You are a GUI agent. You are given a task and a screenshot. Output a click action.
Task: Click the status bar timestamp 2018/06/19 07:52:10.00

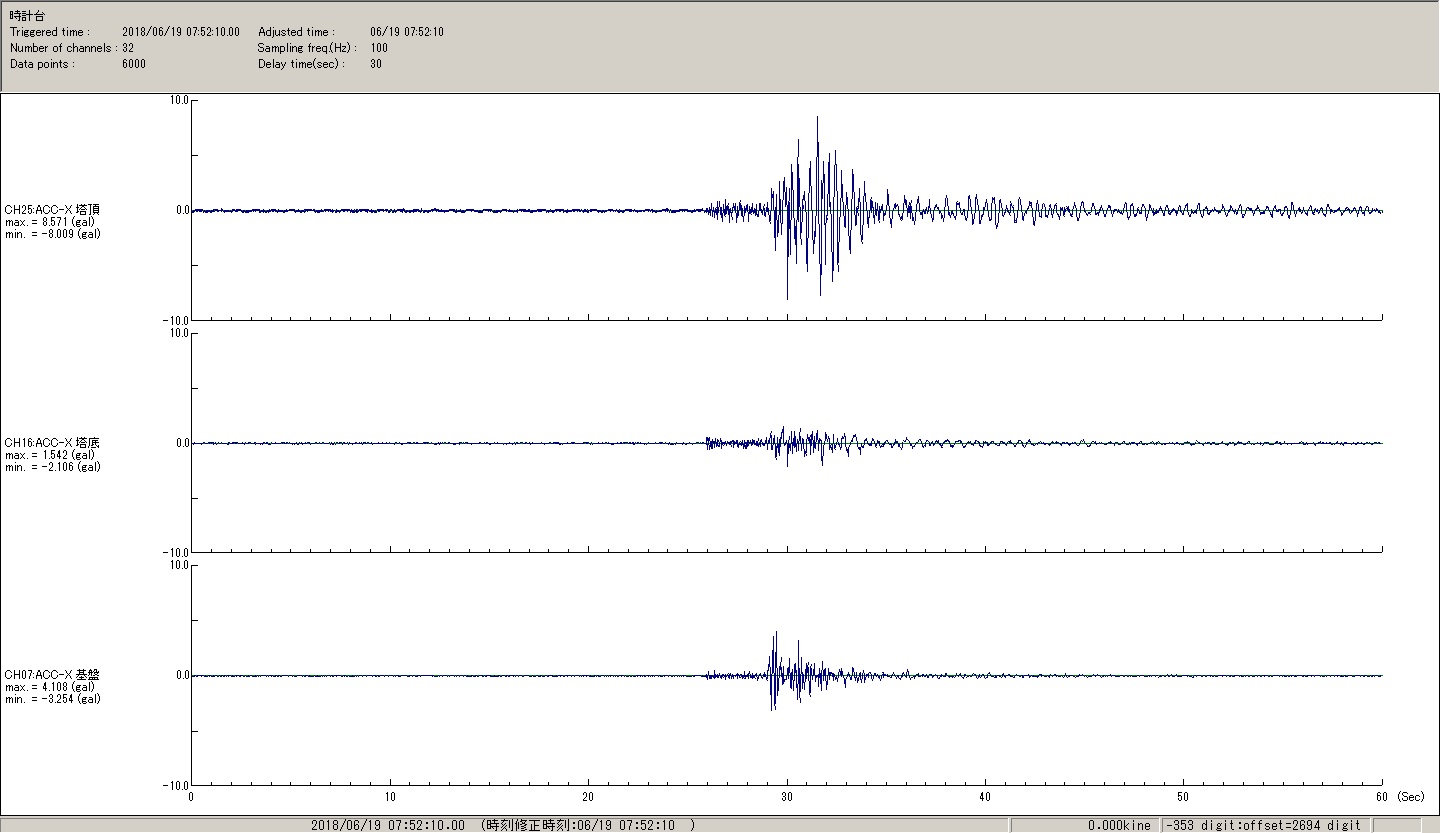[388, 825]
